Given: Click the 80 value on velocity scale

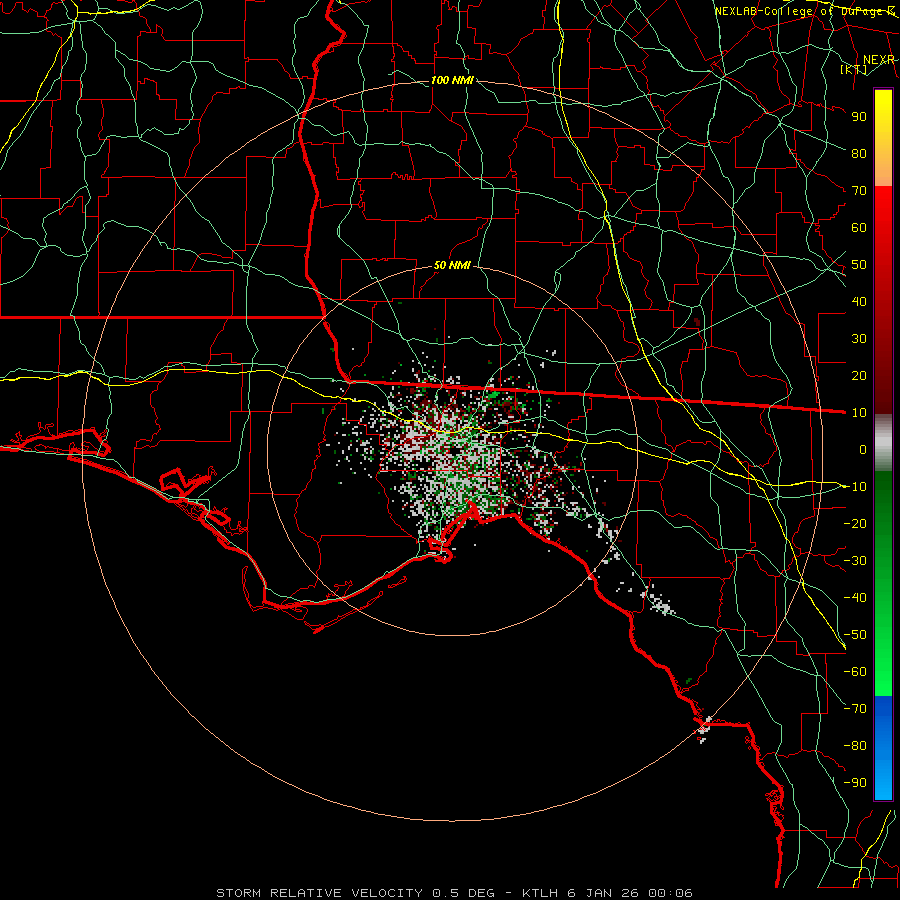Looking at the screenshot, I should (859, 153).
